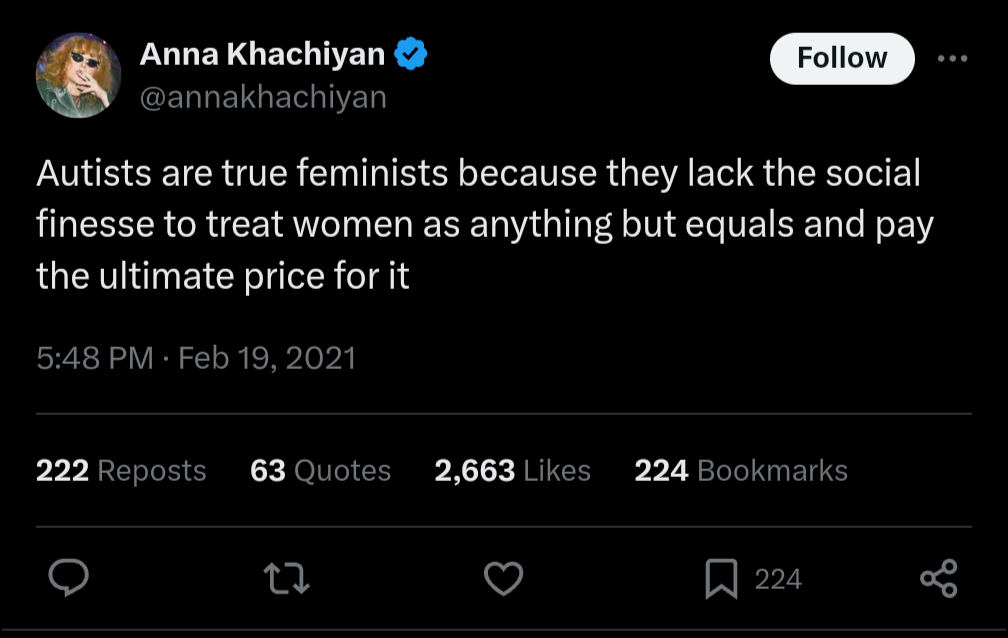Click the 5:48 PM time link
The width and height of the screenshot is (1008, 638).
(94, 358)
